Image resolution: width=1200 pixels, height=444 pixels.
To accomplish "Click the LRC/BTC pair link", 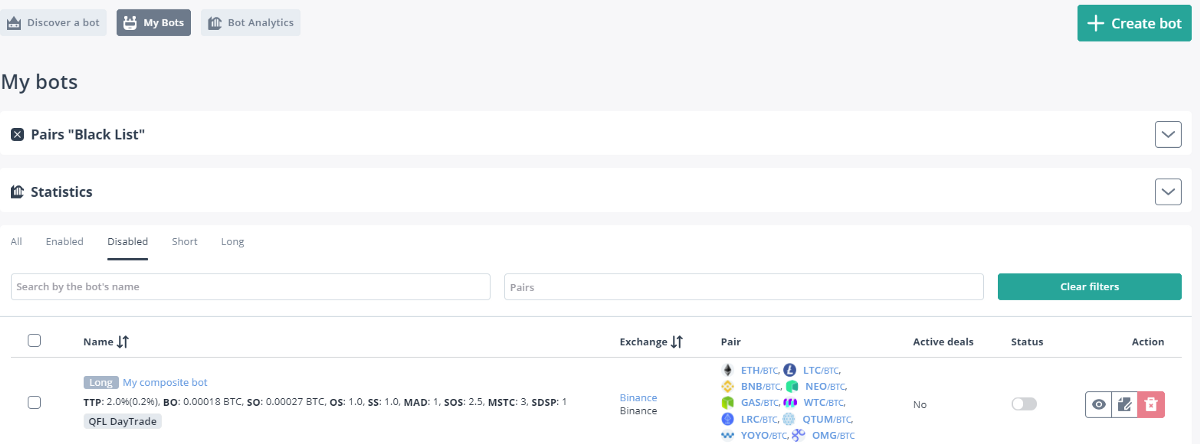I will point(759,418).
